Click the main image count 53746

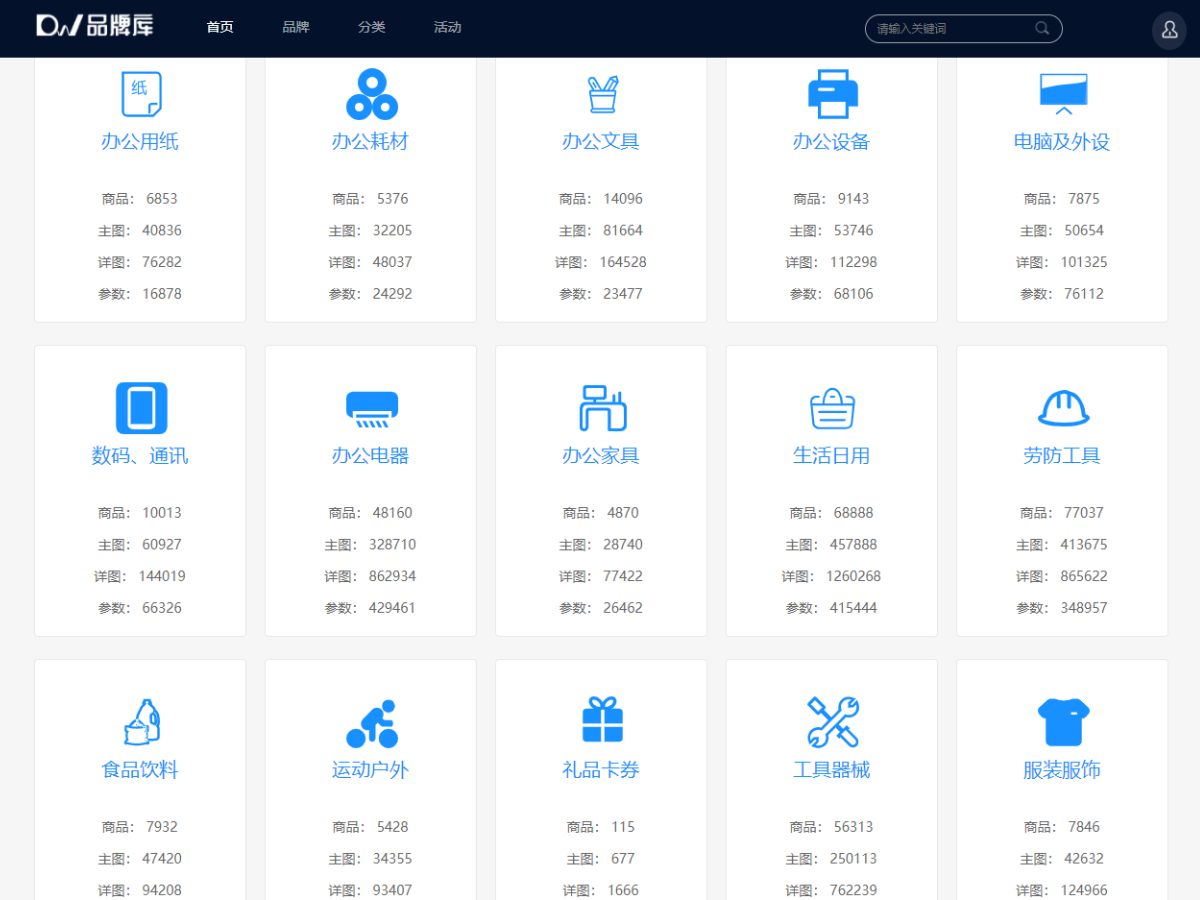point(854,231)
